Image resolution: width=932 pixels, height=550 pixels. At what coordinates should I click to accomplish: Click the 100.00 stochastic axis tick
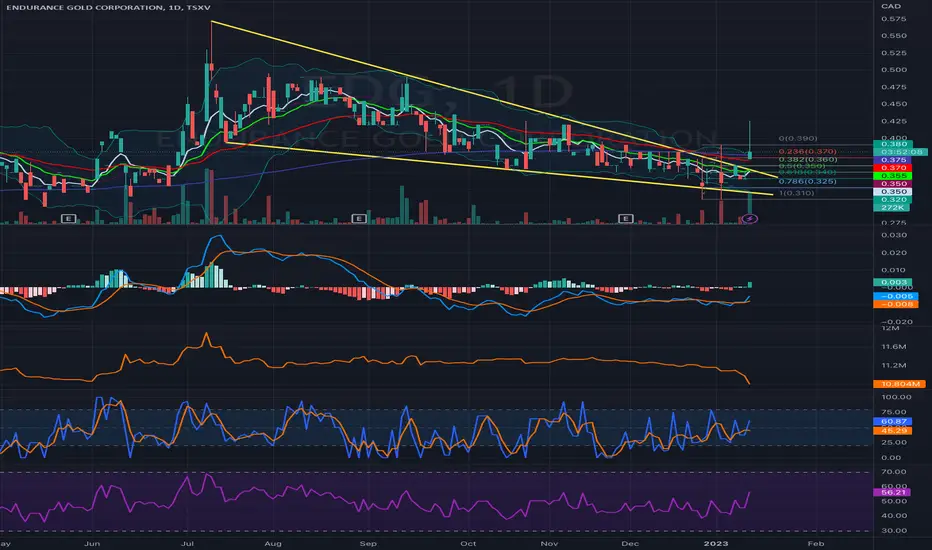tap(896, 397)
